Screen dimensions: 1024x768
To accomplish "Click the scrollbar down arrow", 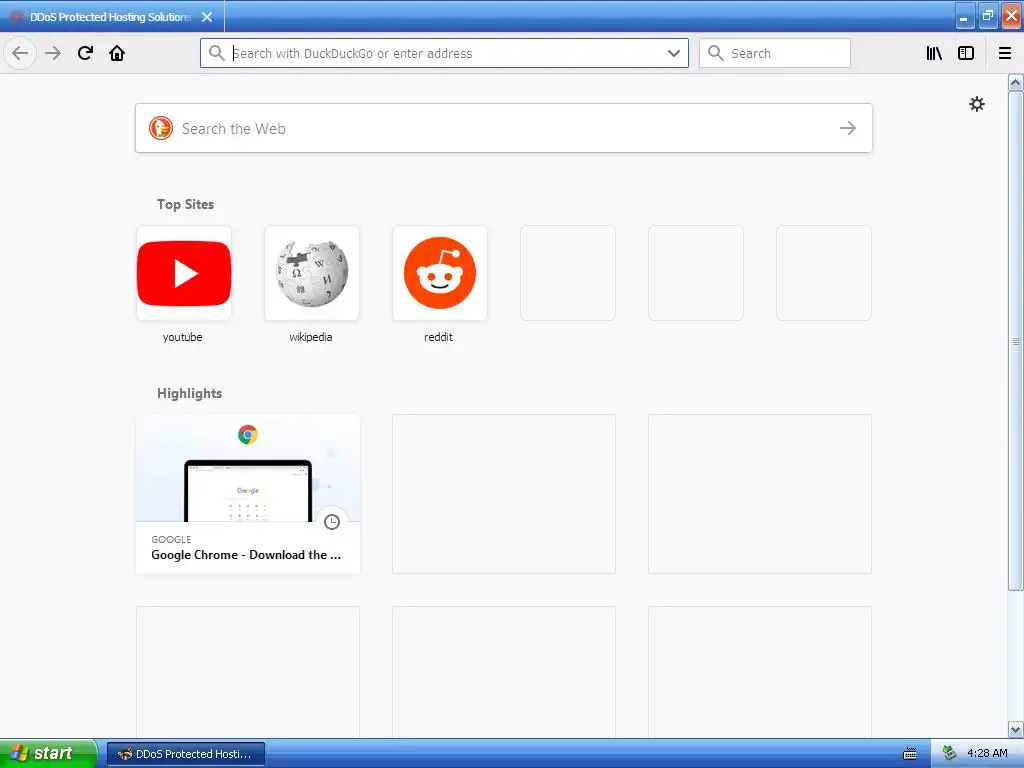I will point(1016,729).
